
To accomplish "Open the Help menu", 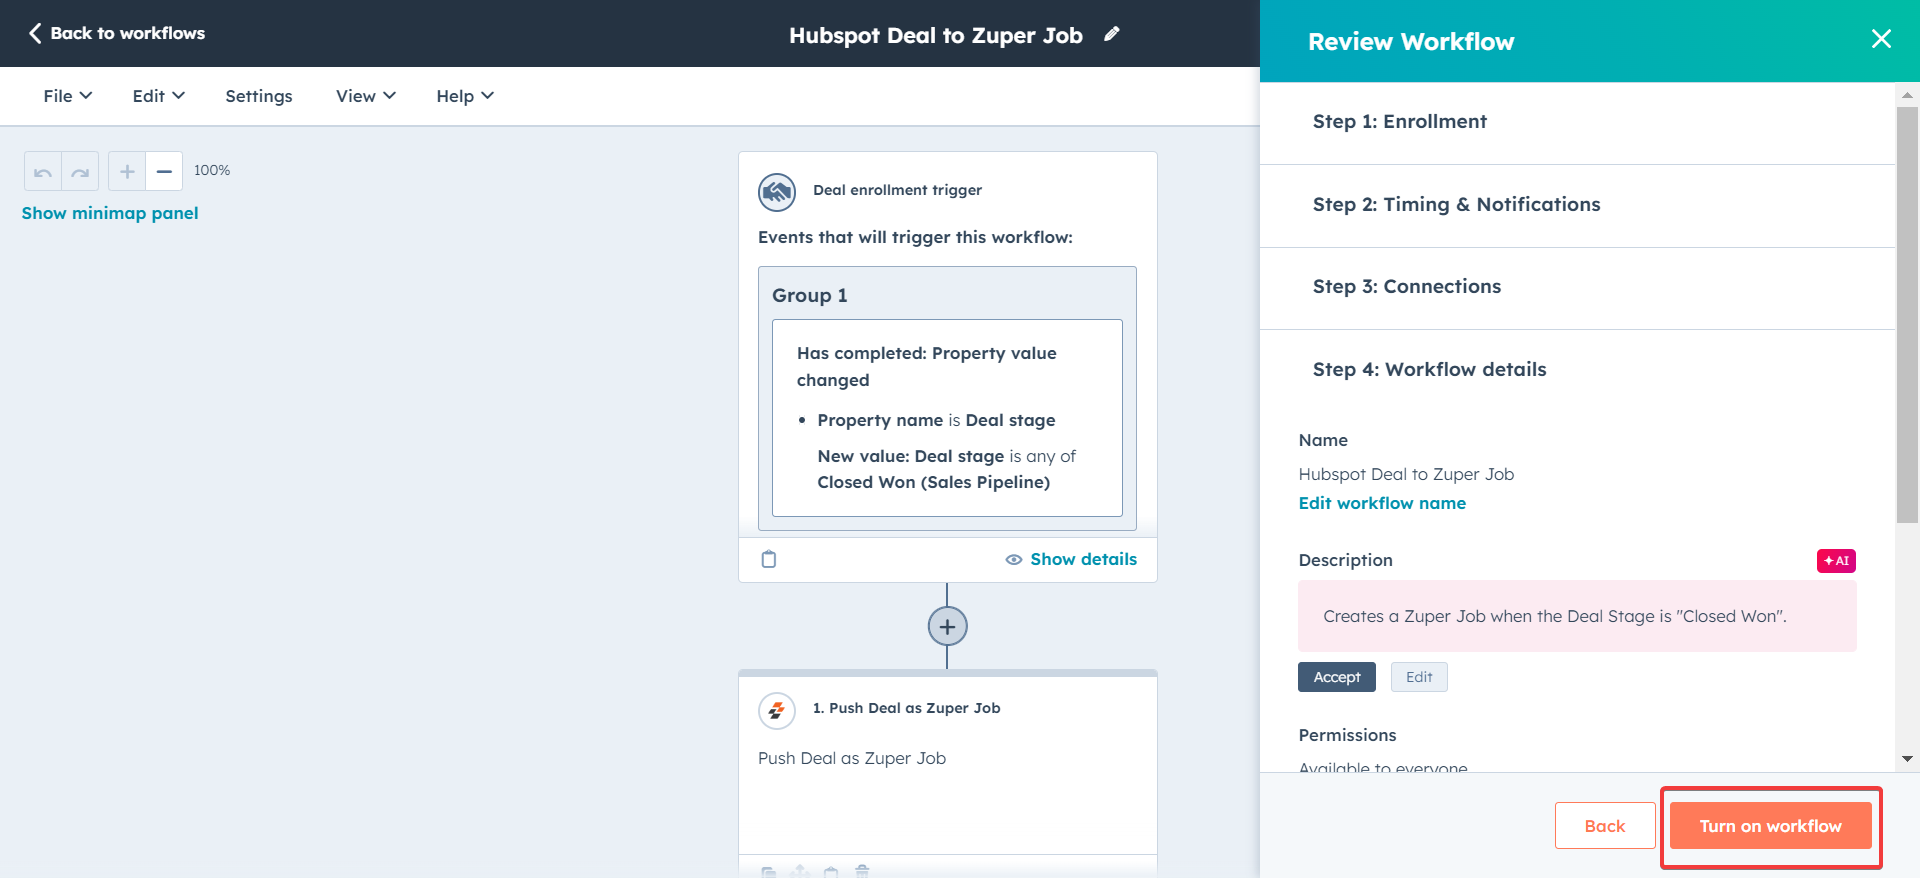I will pyautogui.click(x=464, y=96).
